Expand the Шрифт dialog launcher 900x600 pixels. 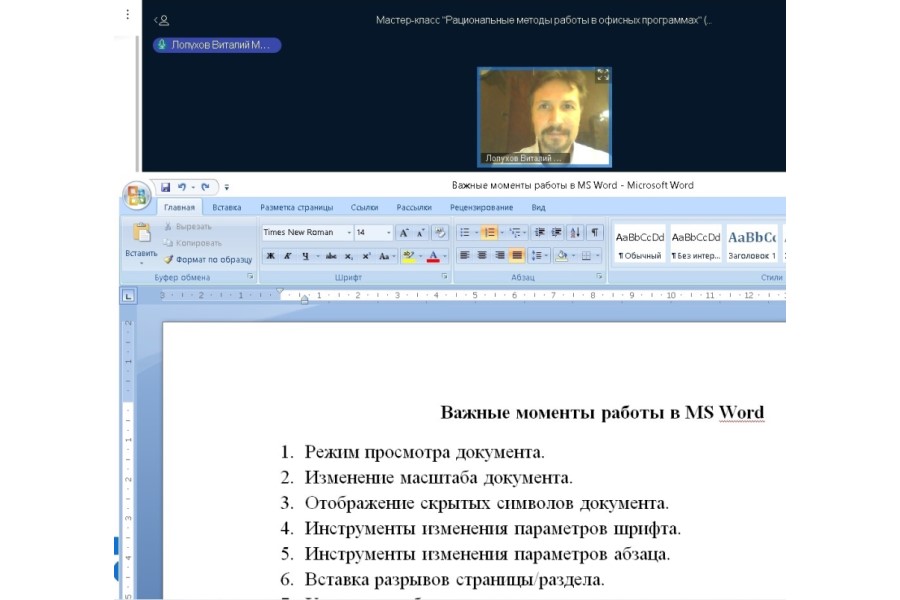tap(444, 277)
